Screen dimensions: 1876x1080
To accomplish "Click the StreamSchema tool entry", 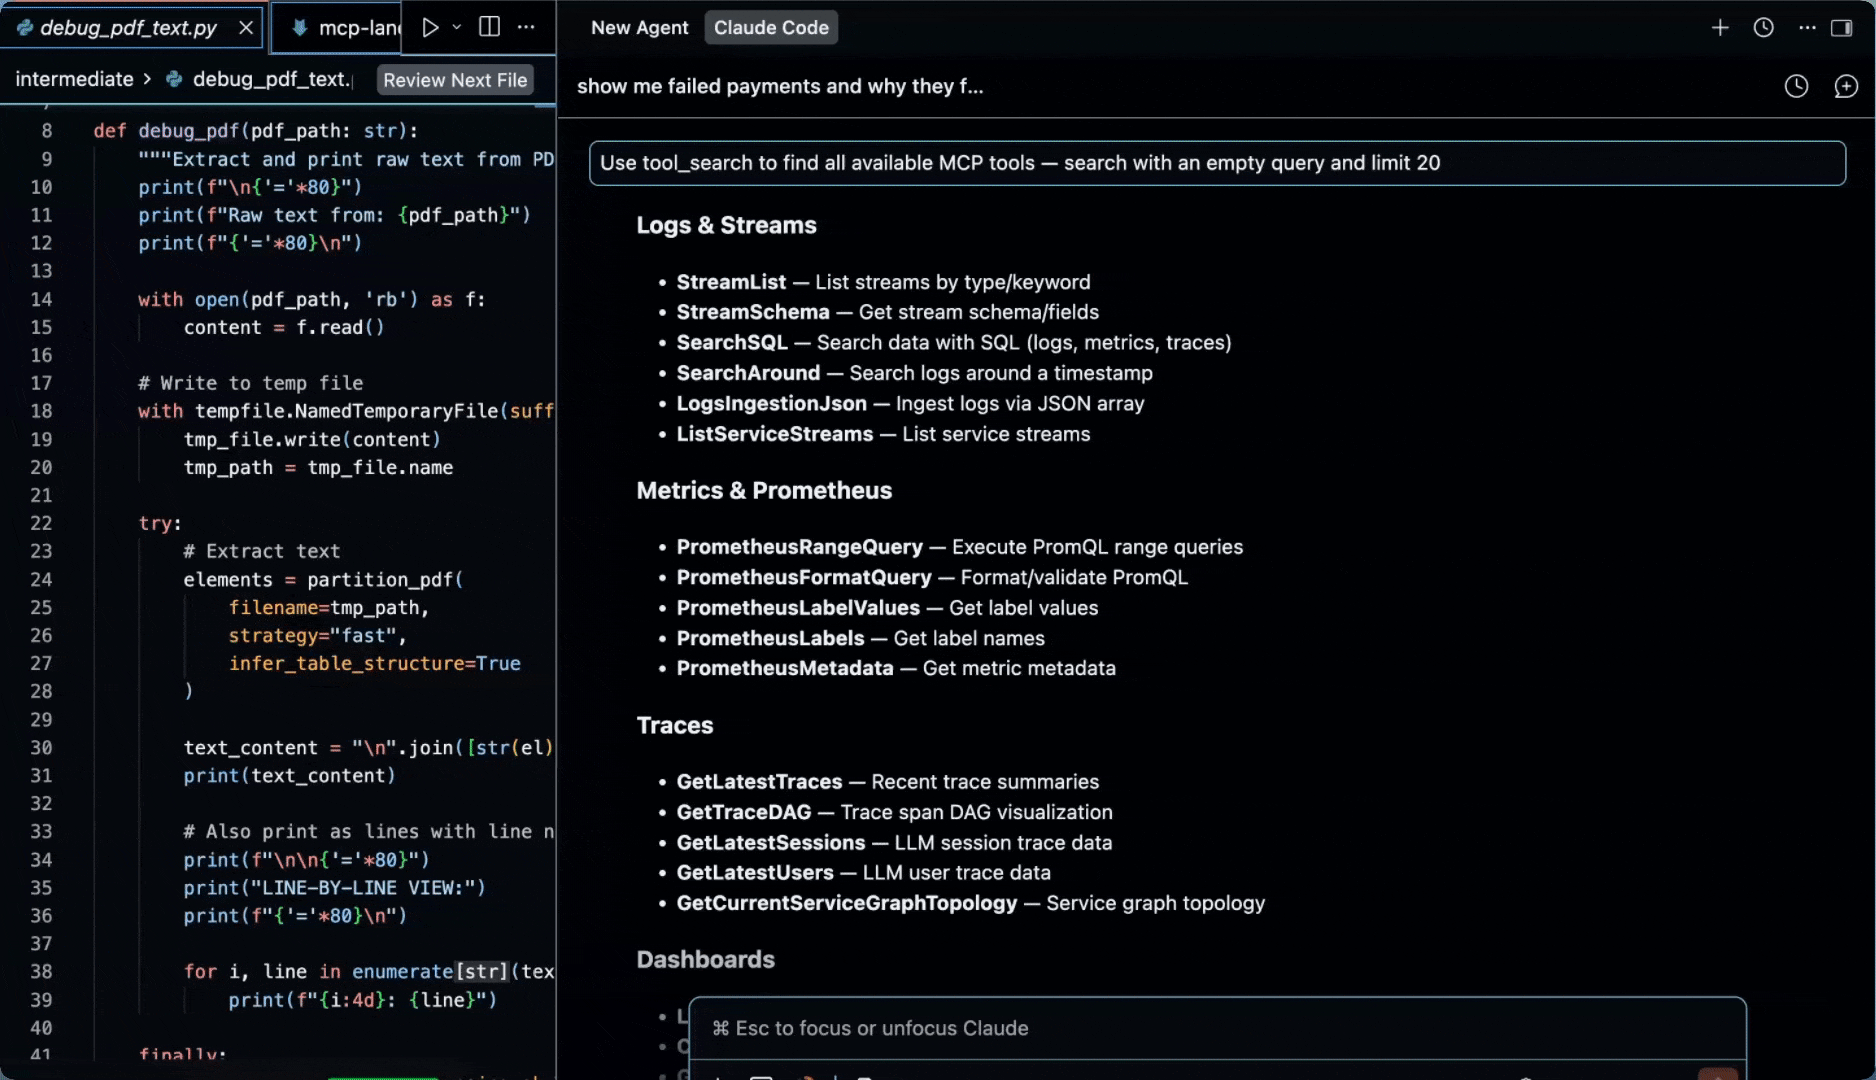I will tap(887, 312).
